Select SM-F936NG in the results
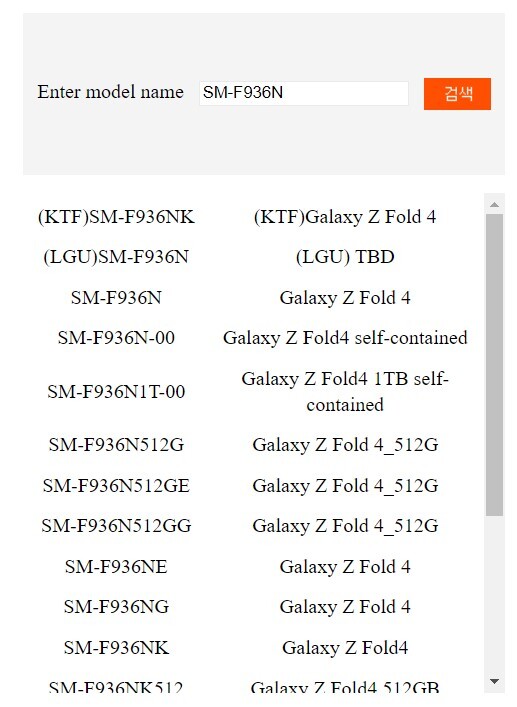Image resolution: width=517 pixels, height=707 pixels. tap(116, 607)
